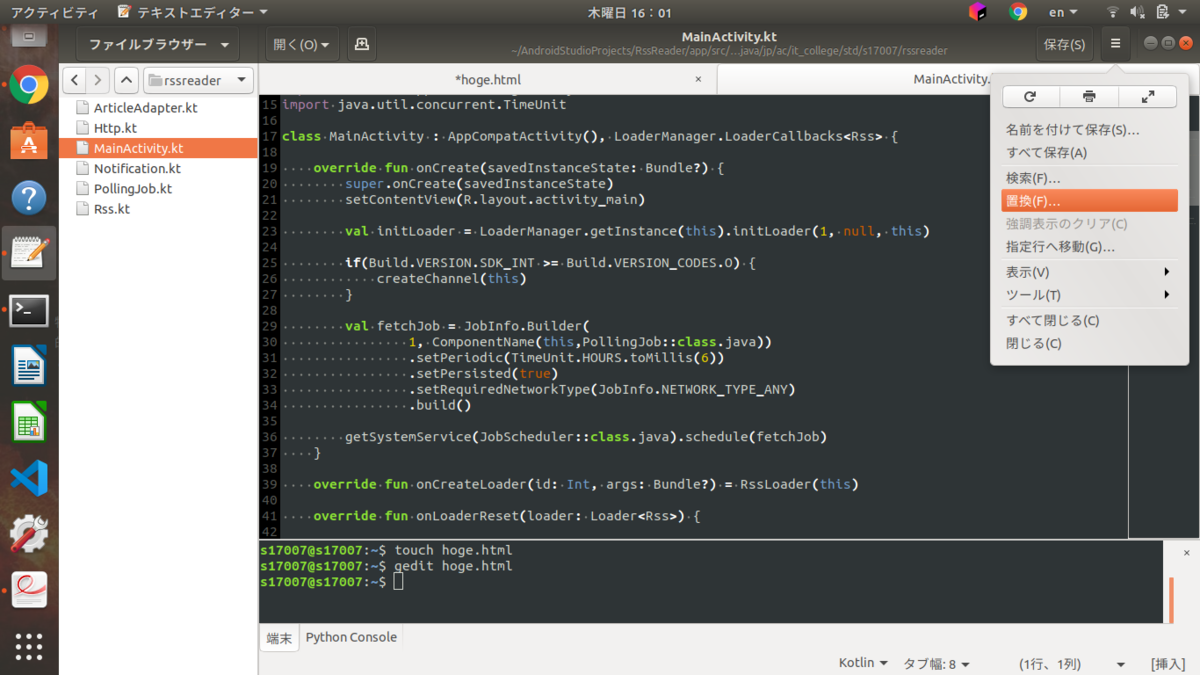
Task: Open Visual Studio Code from the dock
Action: click(x=29, y=479)
